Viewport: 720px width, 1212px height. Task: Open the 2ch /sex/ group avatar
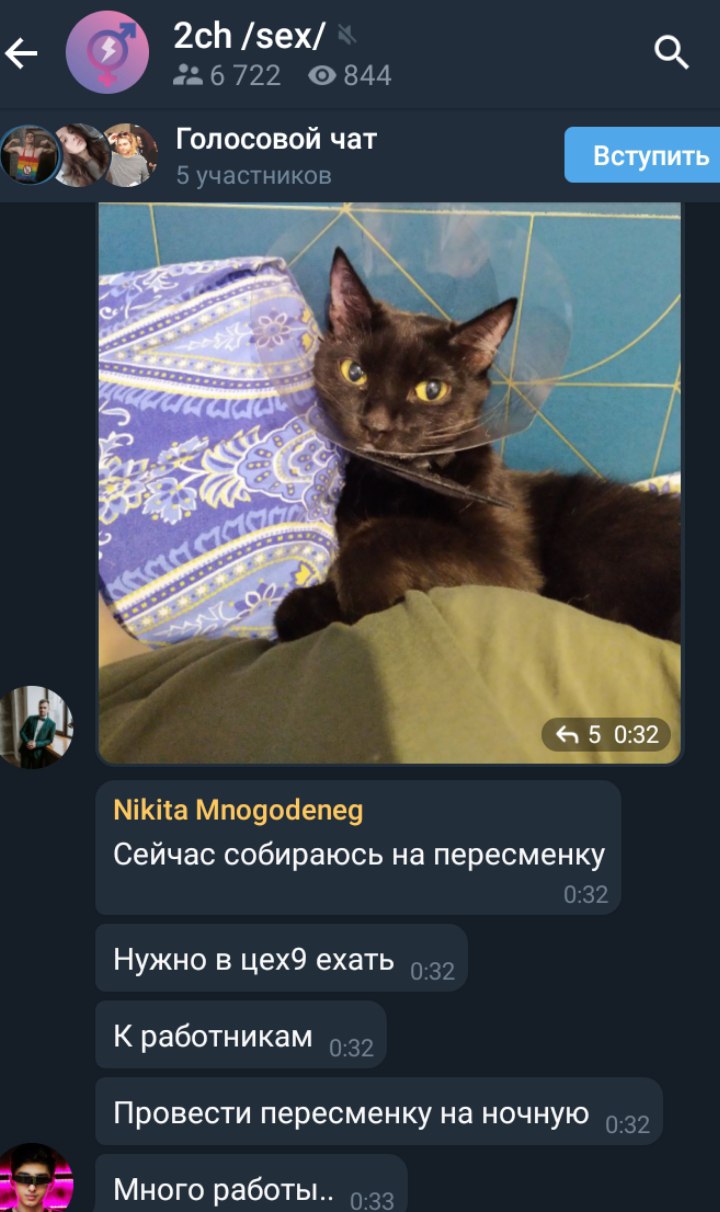click(107, 52)
